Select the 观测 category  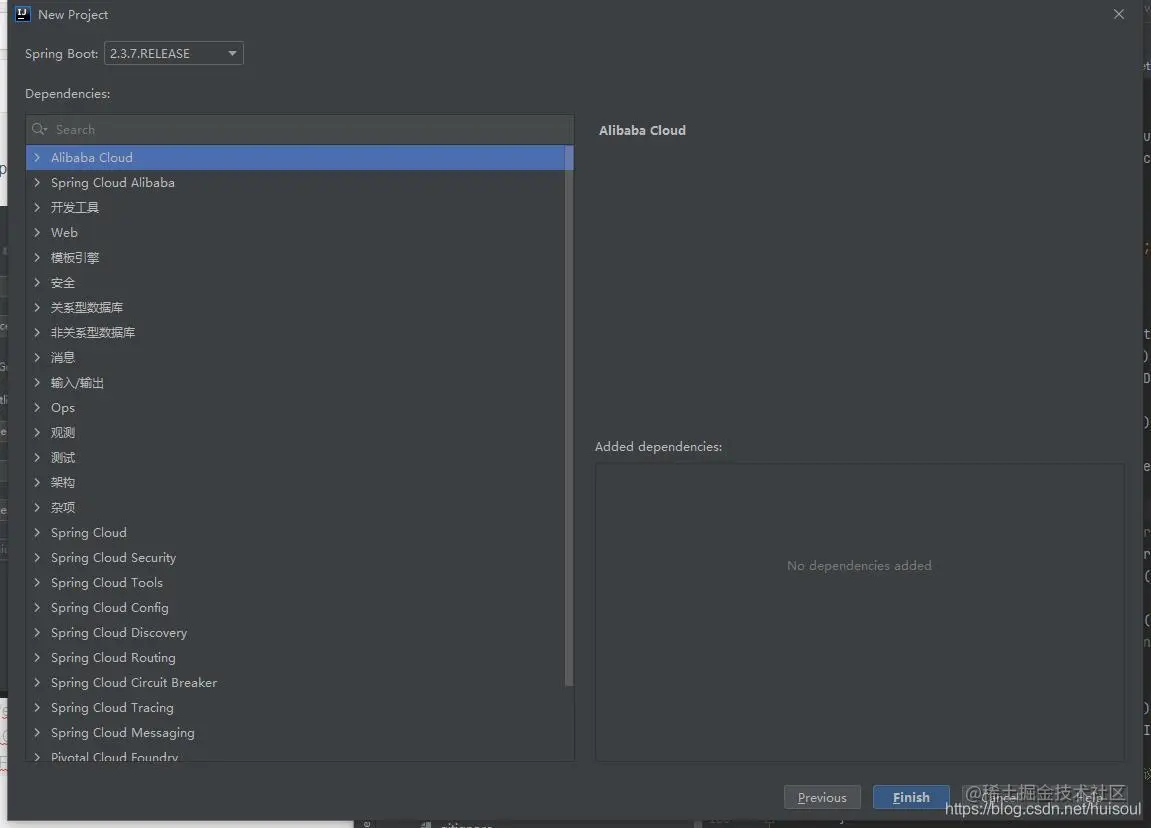(295, 432)
